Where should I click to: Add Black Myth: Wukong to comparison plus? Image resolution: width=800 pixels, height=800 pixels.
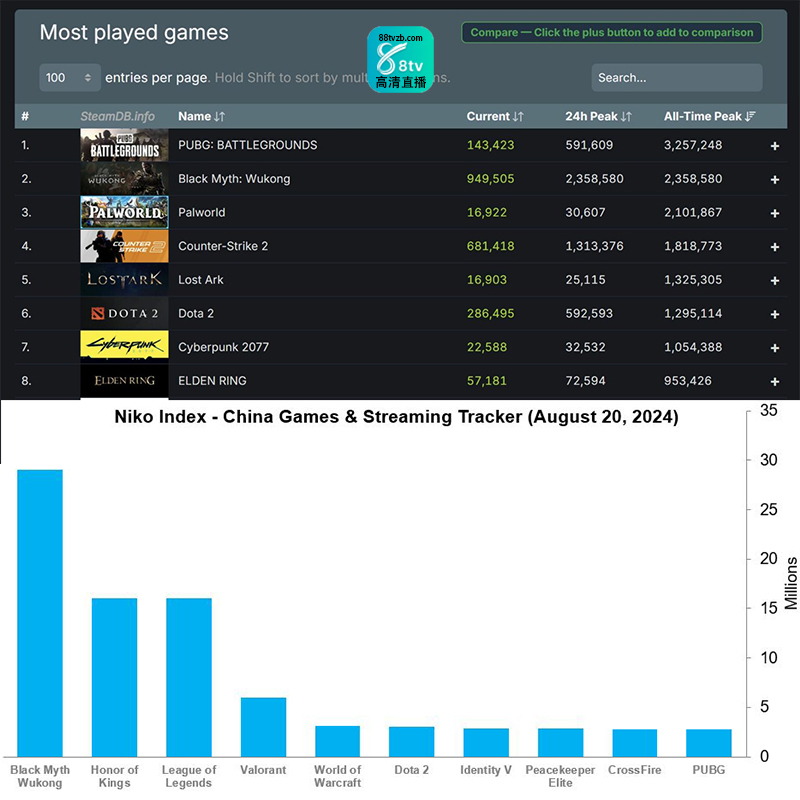[774, 180]
